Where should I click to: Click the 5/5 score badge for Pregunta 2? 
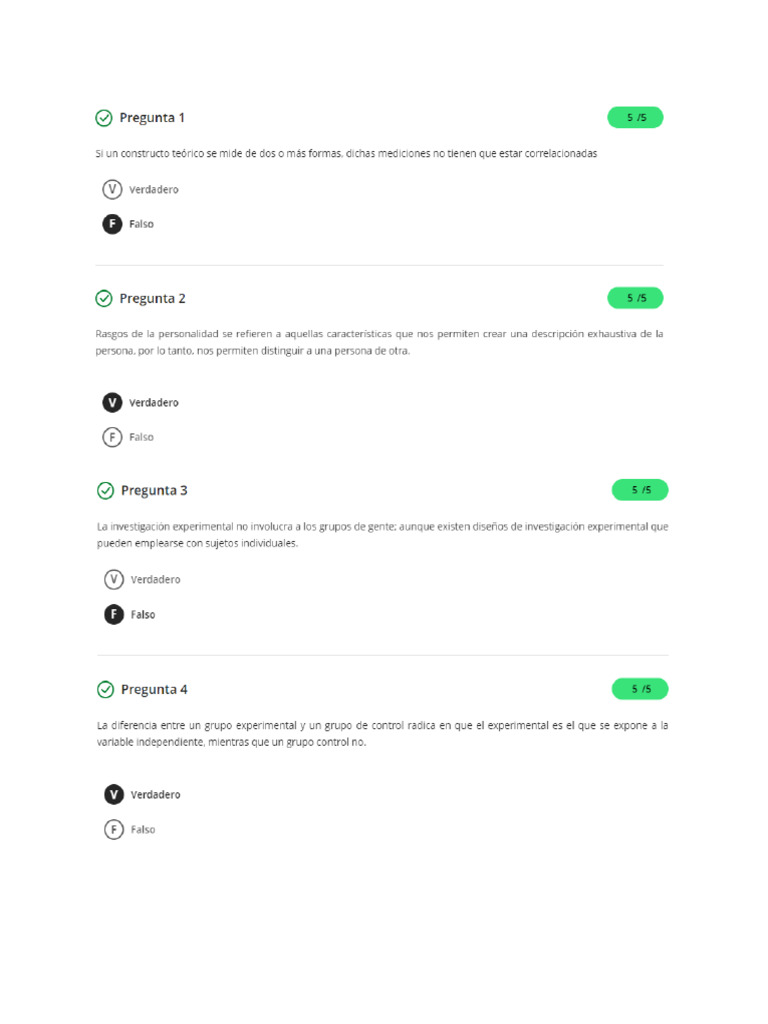[x=635, y=298]
